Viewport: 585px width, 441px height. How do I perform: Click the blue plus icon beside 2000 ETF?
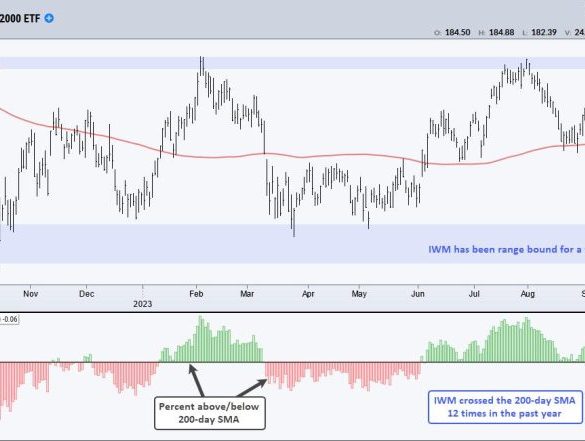click(49, 18)
